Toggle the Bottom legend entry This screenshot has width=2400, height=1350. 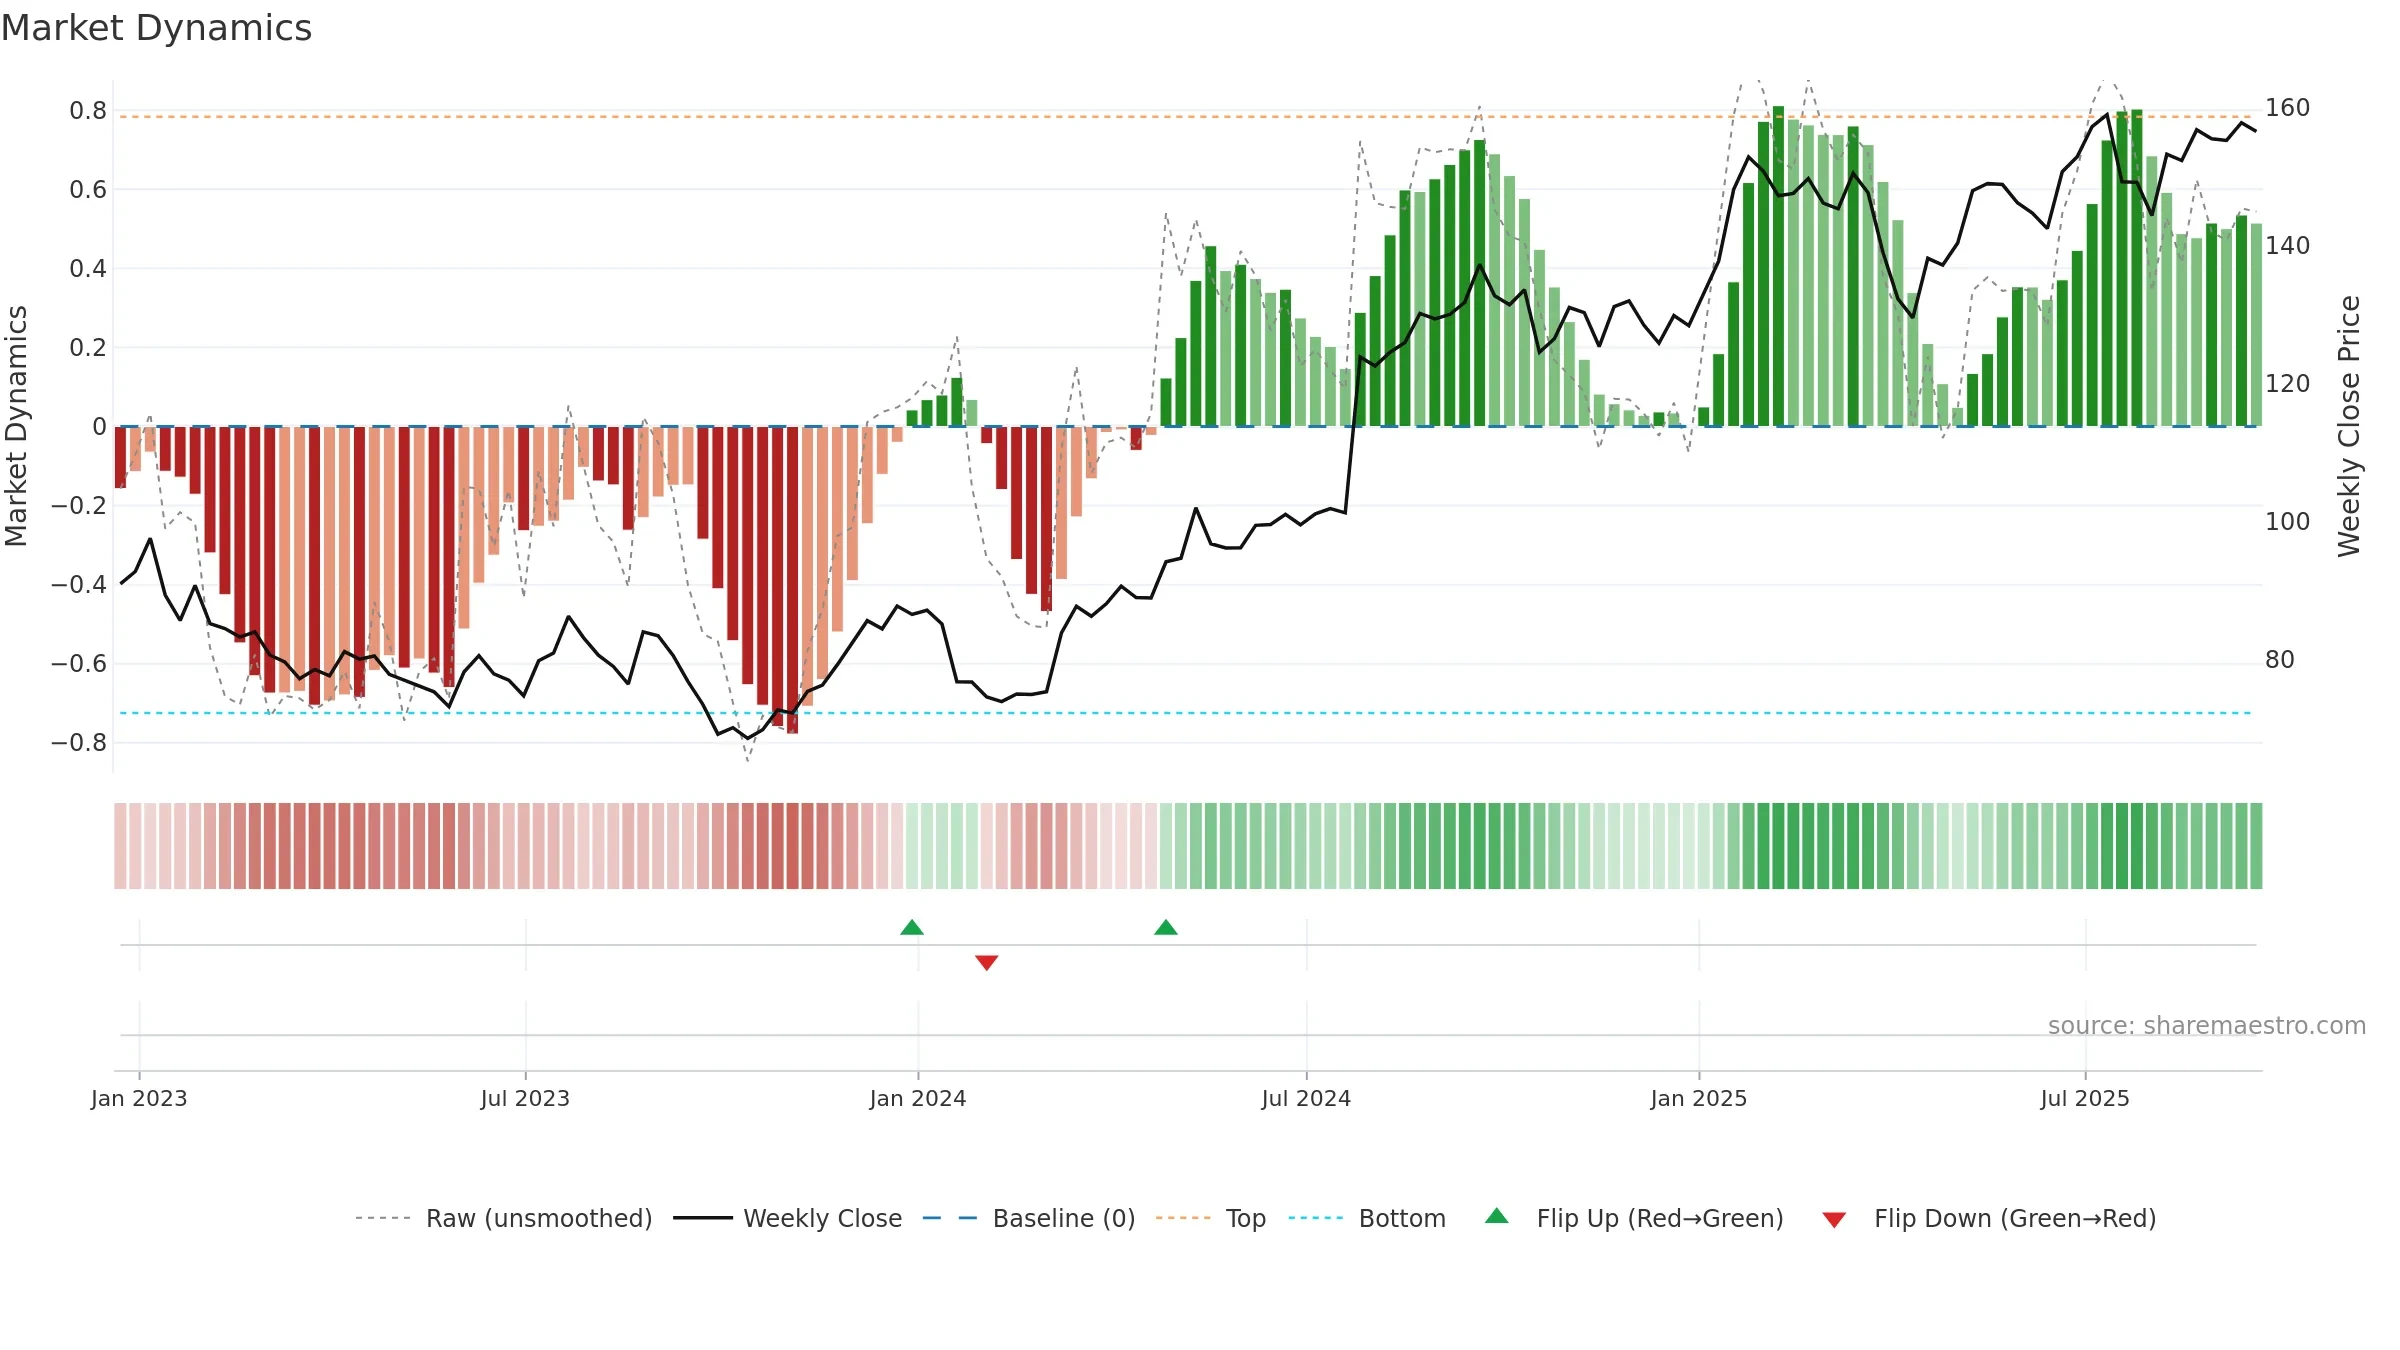click(1367, 1218)
